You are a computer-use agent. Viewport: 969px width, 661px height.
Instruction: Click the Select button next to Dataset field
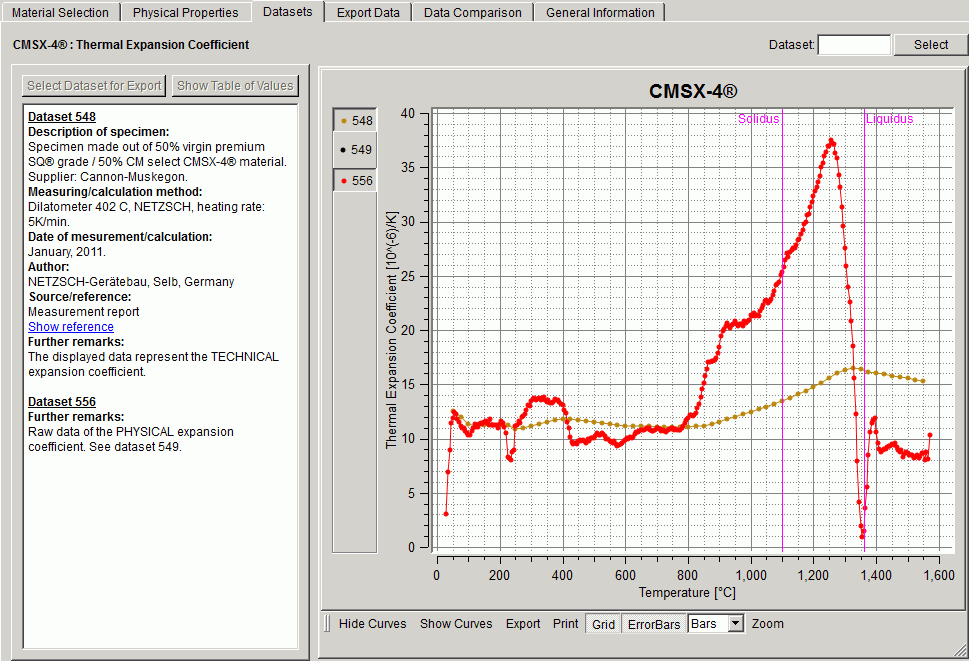coord(931,44)
